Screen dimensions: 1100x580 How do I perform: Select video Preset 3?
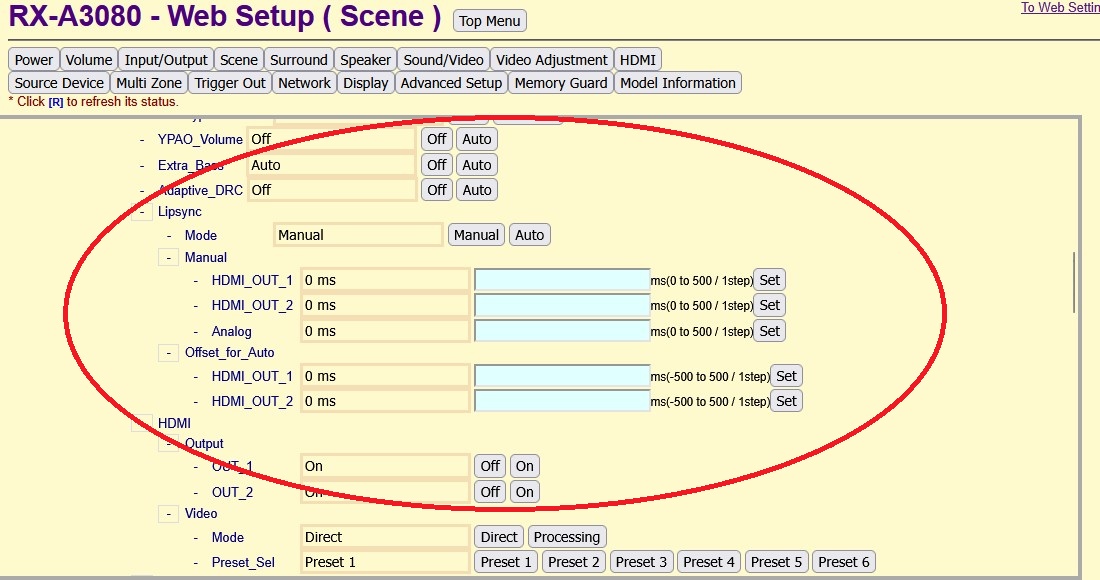641,562
